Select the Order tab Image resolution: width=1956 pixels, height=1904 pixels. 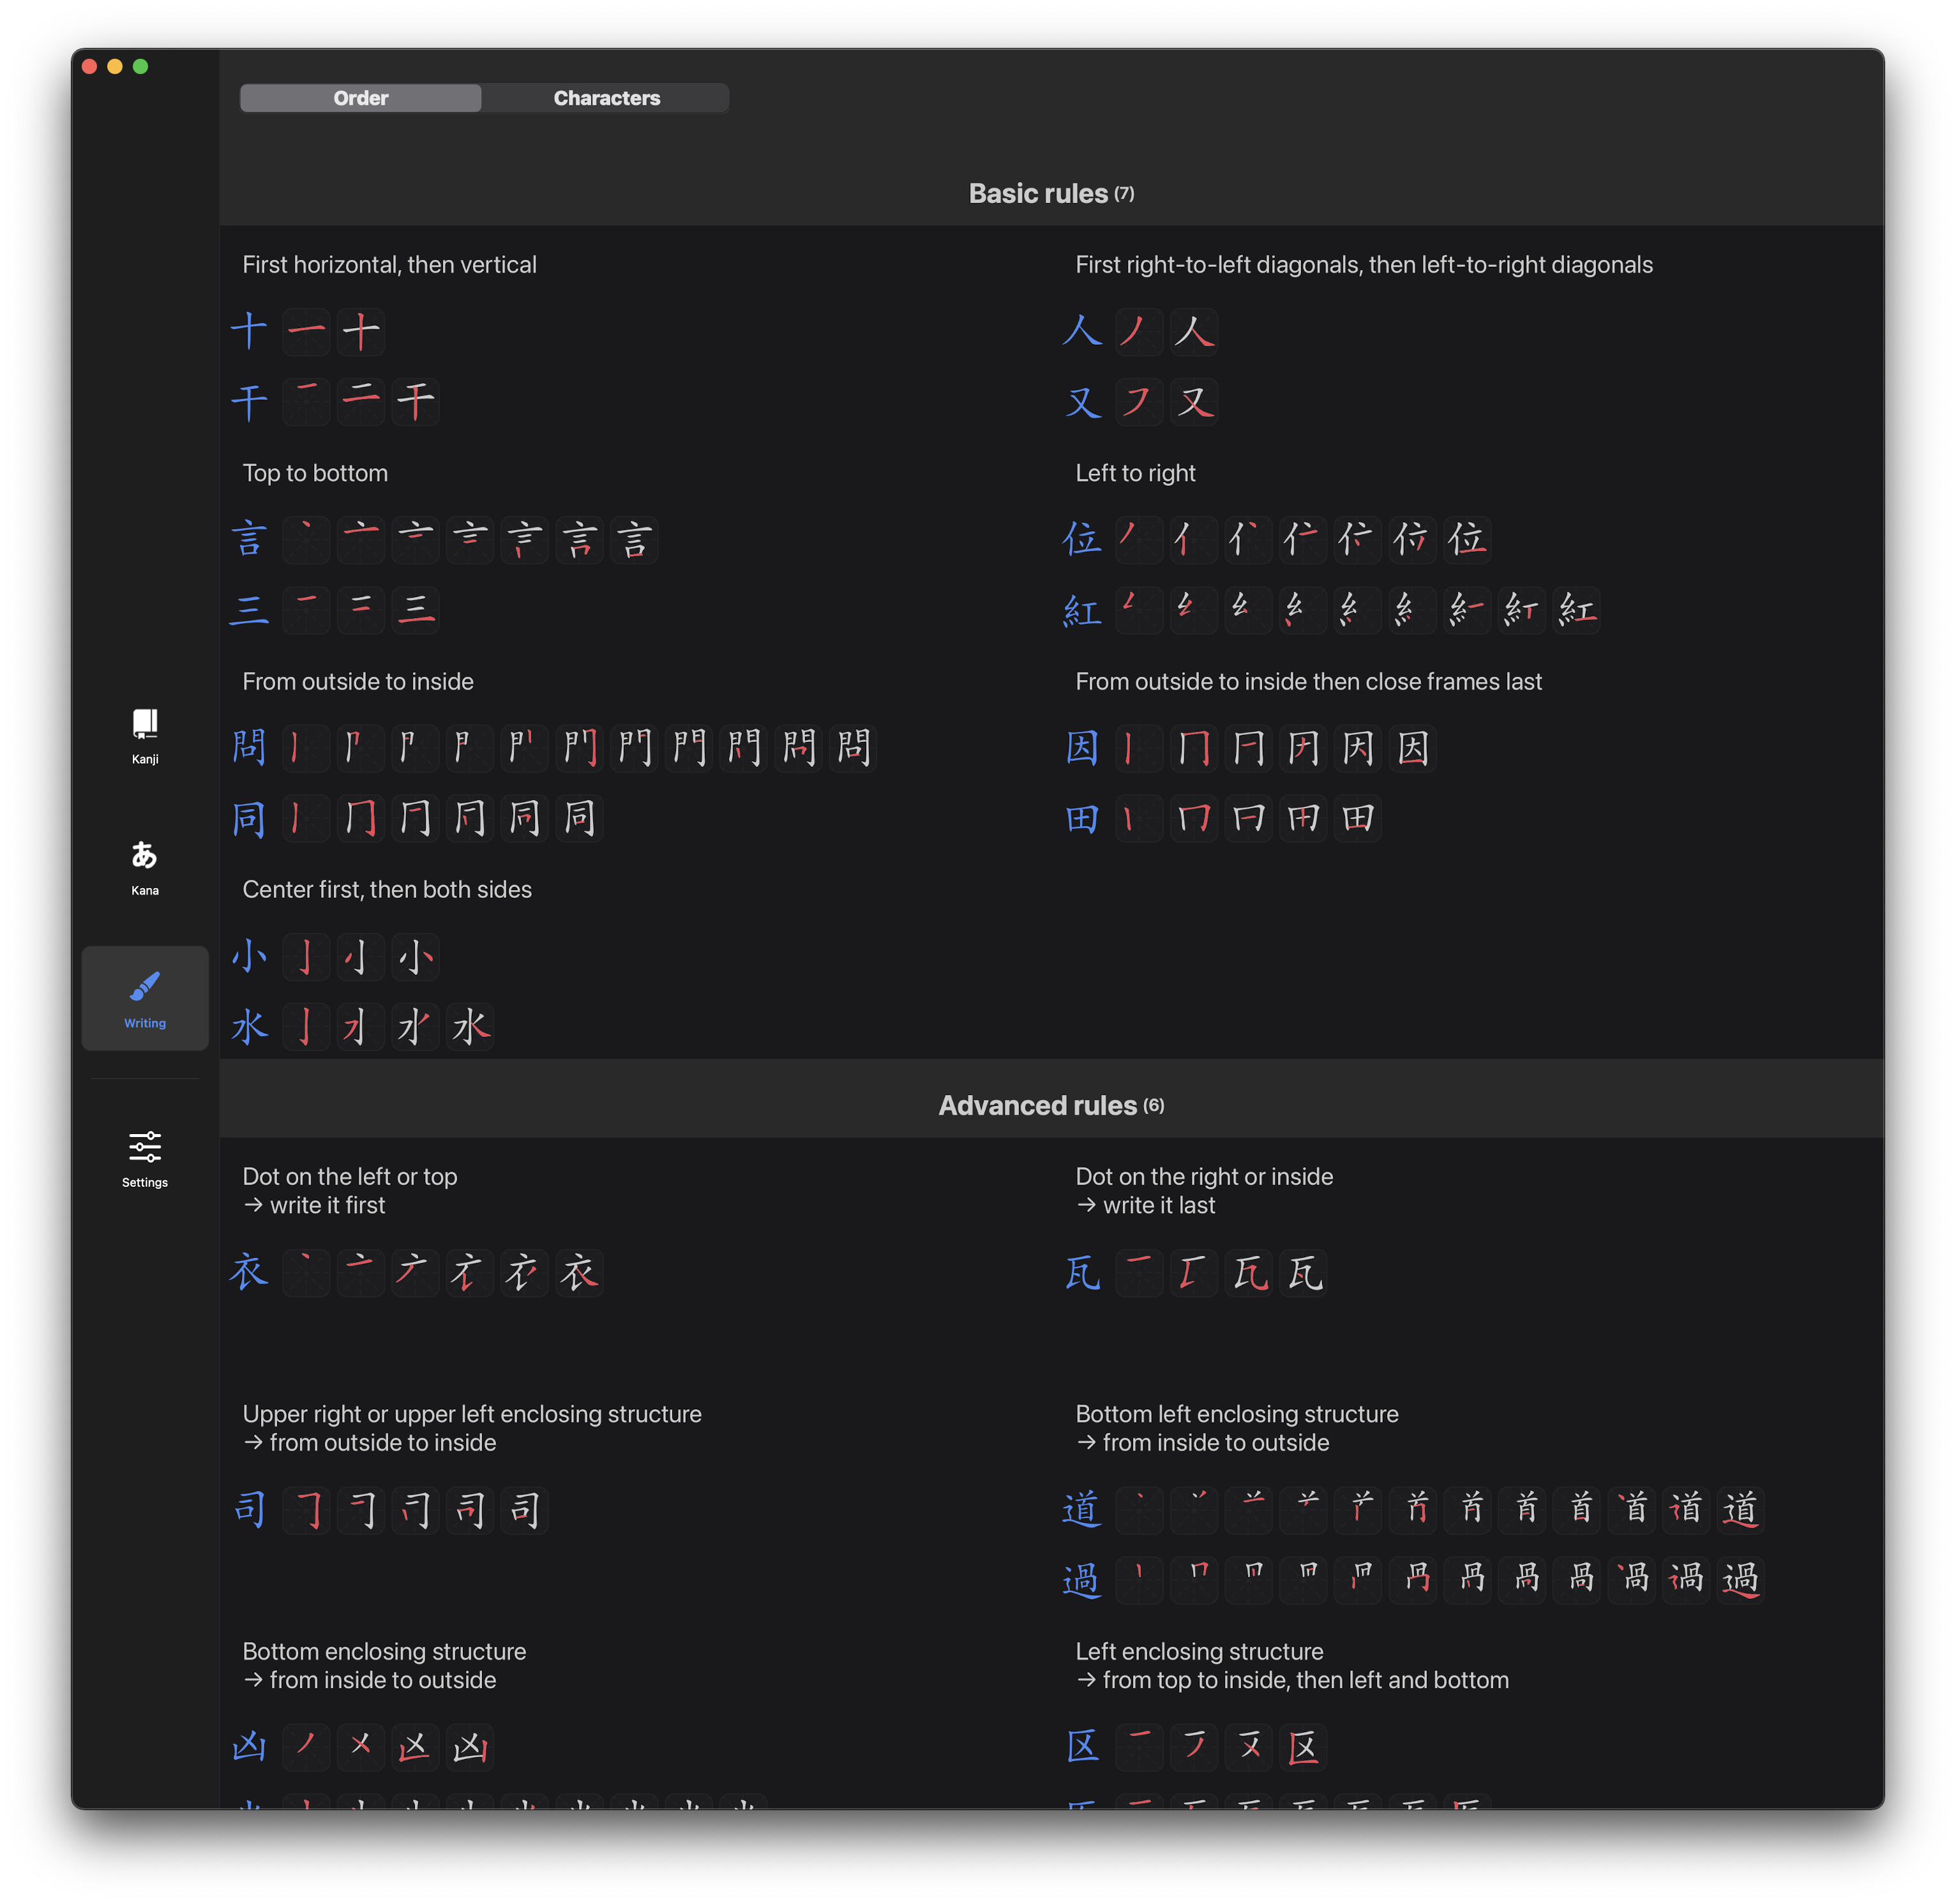(x=360, y=98)
